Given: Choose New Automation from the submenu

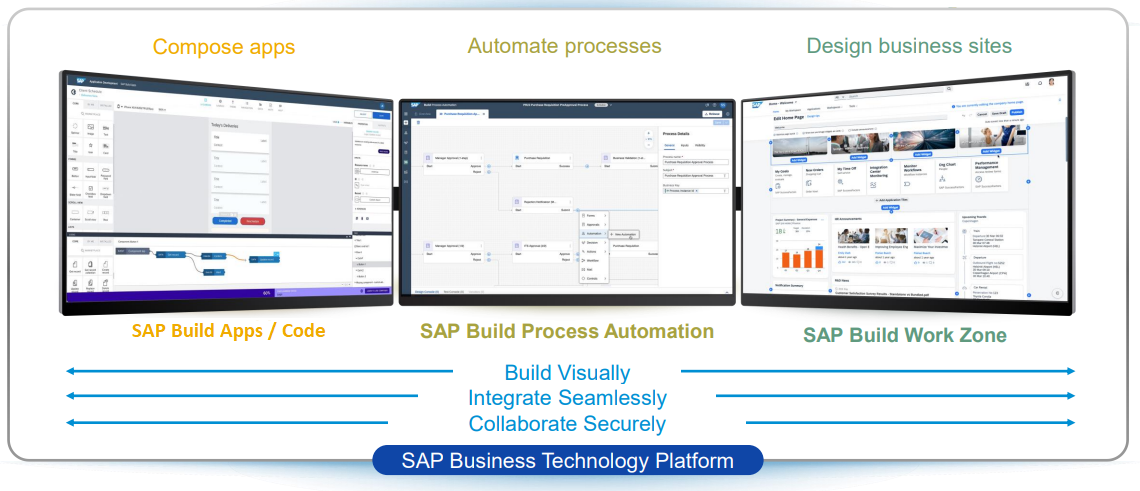Looking at the screenshot, I should (624, 234).
